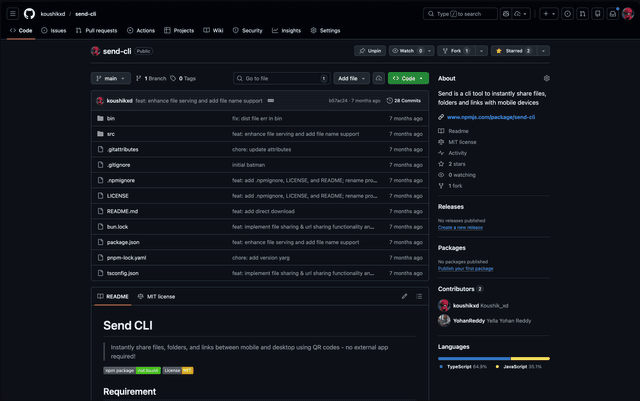The image size is (640, 401).
Task: Open the .gitignore file
Action: [x=118, y=165]
